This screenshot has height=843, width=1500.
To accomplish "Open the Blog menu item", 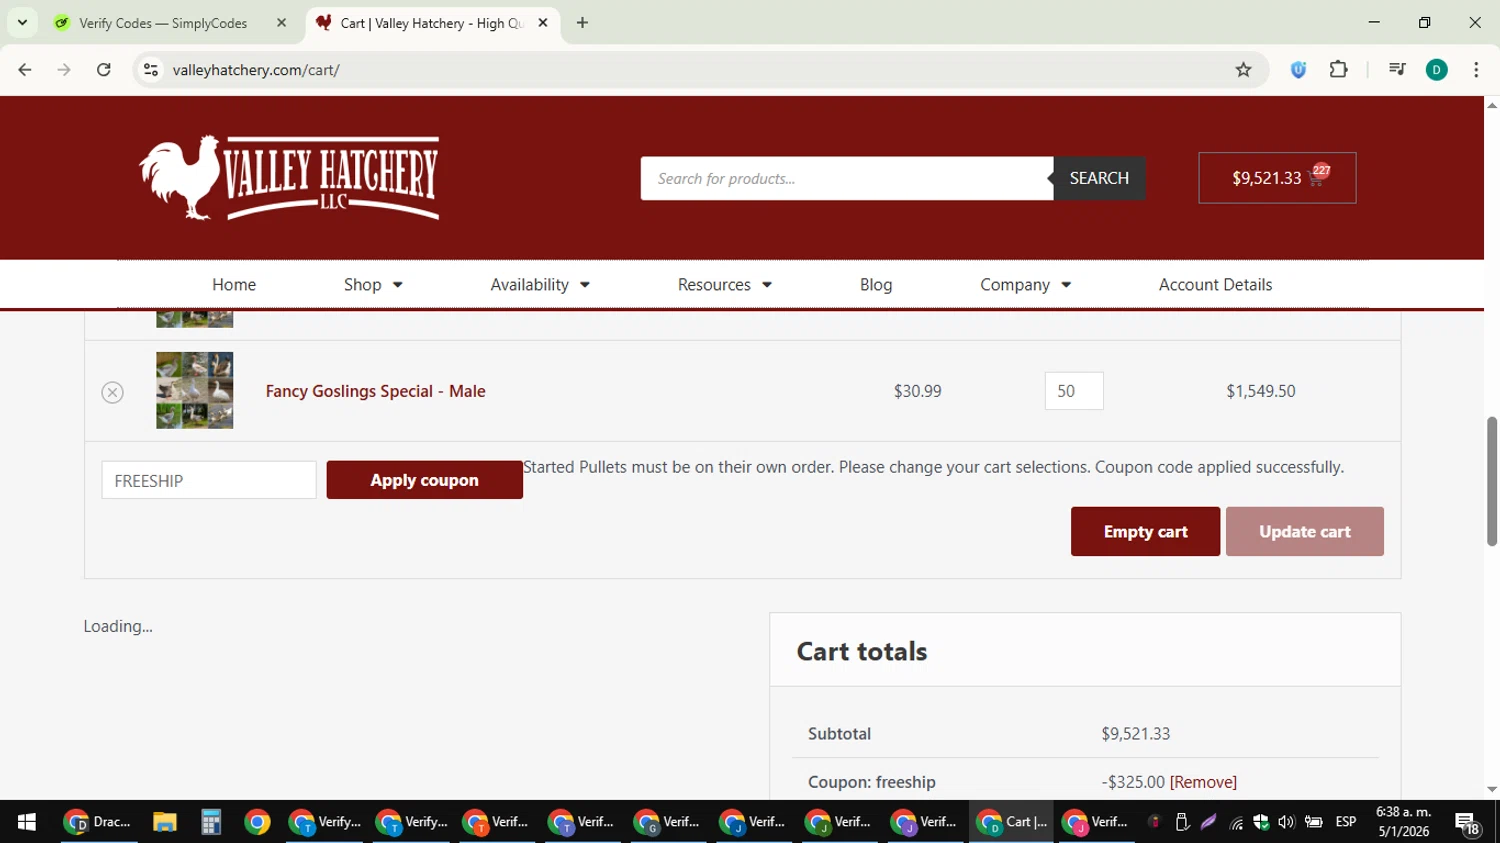I will pos(876,285).
